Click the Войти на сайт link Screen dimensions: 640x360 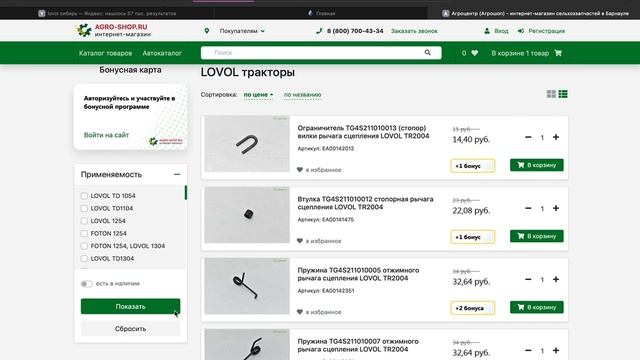(106, 135)
